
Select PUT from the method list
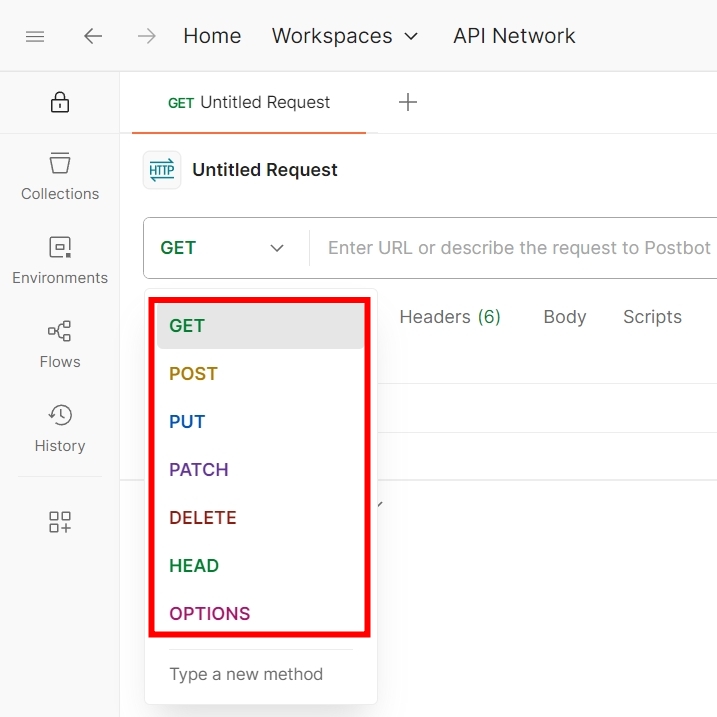pos(260,422)
